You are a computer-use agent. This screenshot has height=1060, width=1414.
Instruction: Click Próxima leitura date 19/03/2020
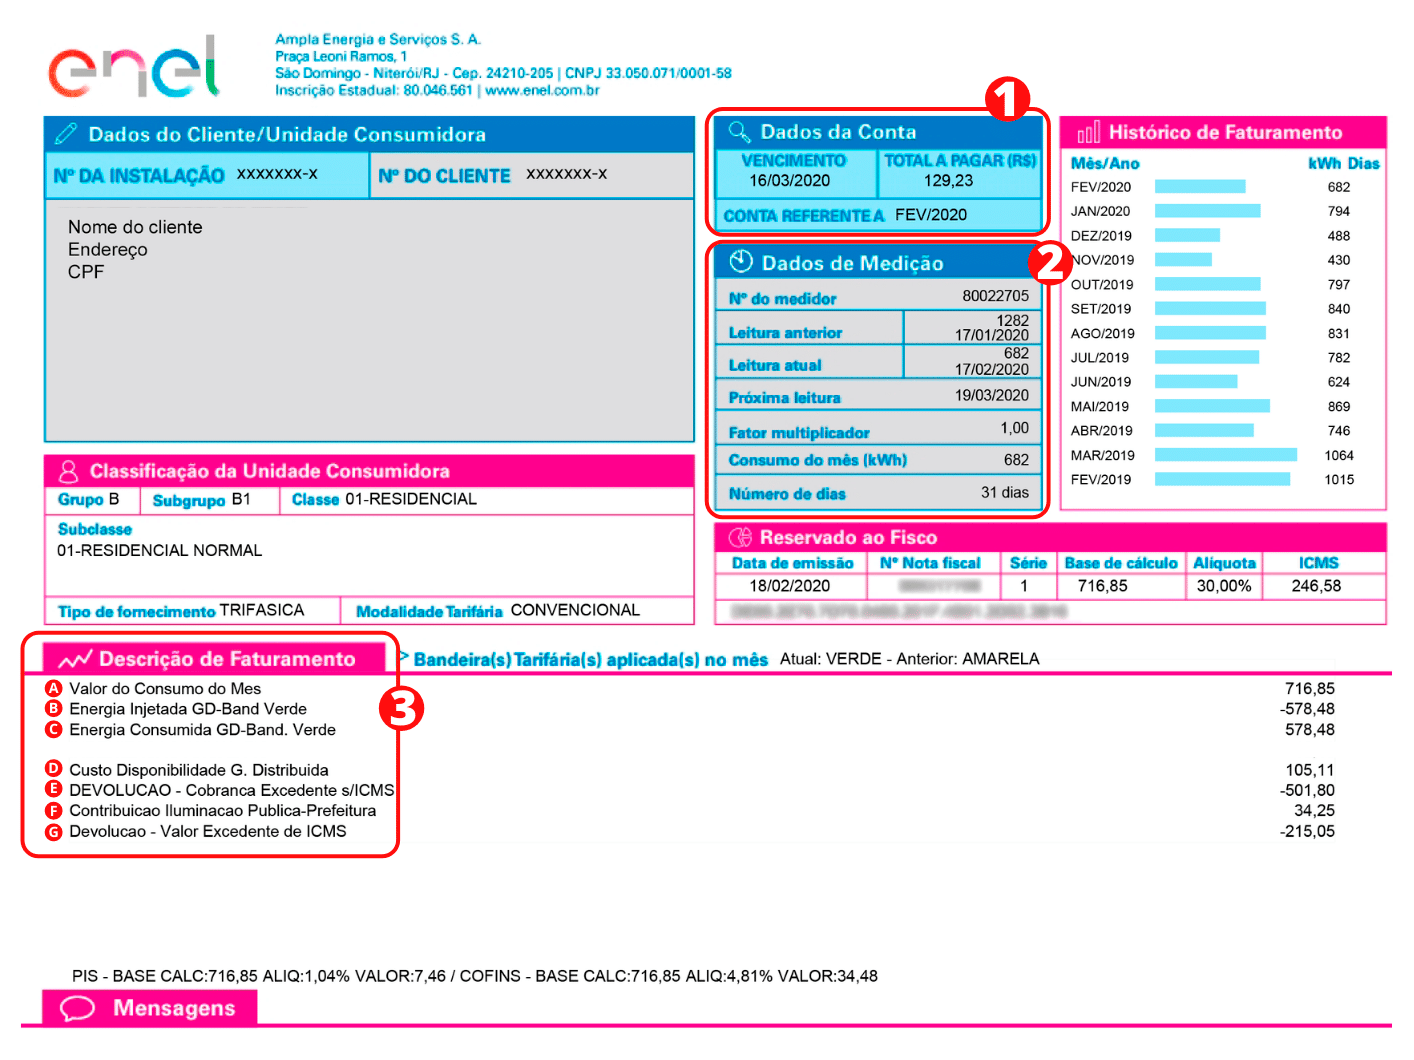click(x=991, y=395)
